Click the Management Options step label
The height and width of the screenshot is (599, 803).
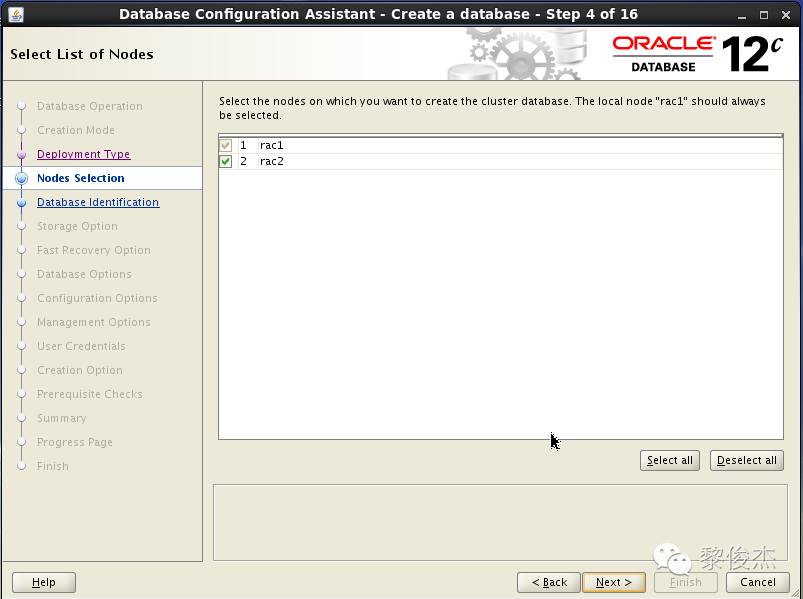[94, 323]
